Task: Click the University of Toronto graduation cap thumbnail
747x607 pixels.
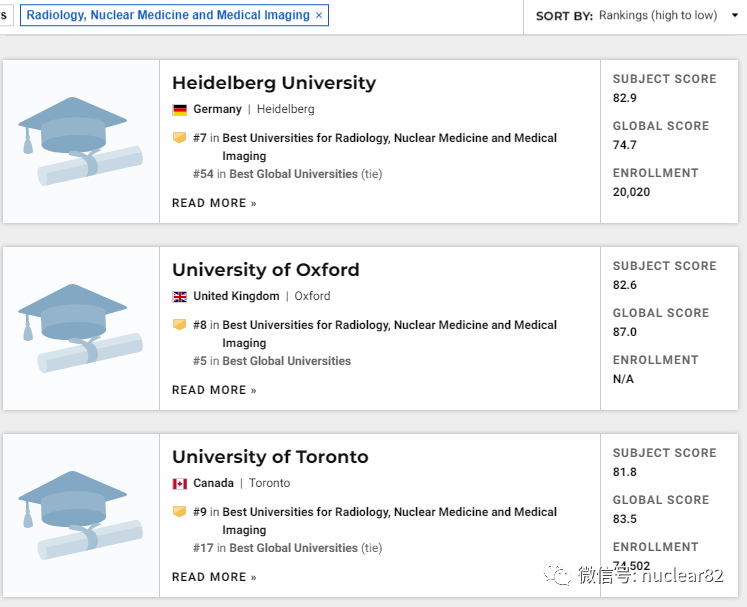Action: coord(80,515)
